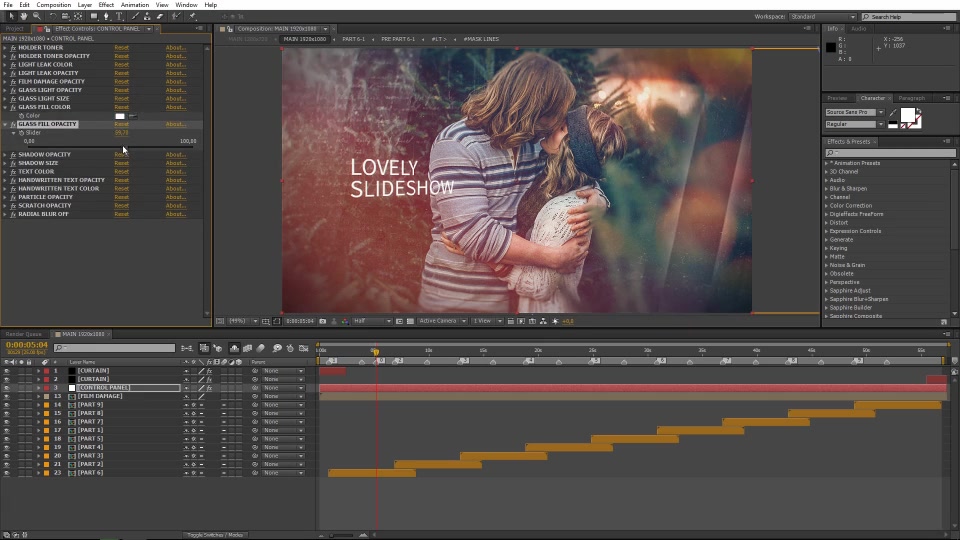Reset the TEXT COLOR effect

pos(121,171)
